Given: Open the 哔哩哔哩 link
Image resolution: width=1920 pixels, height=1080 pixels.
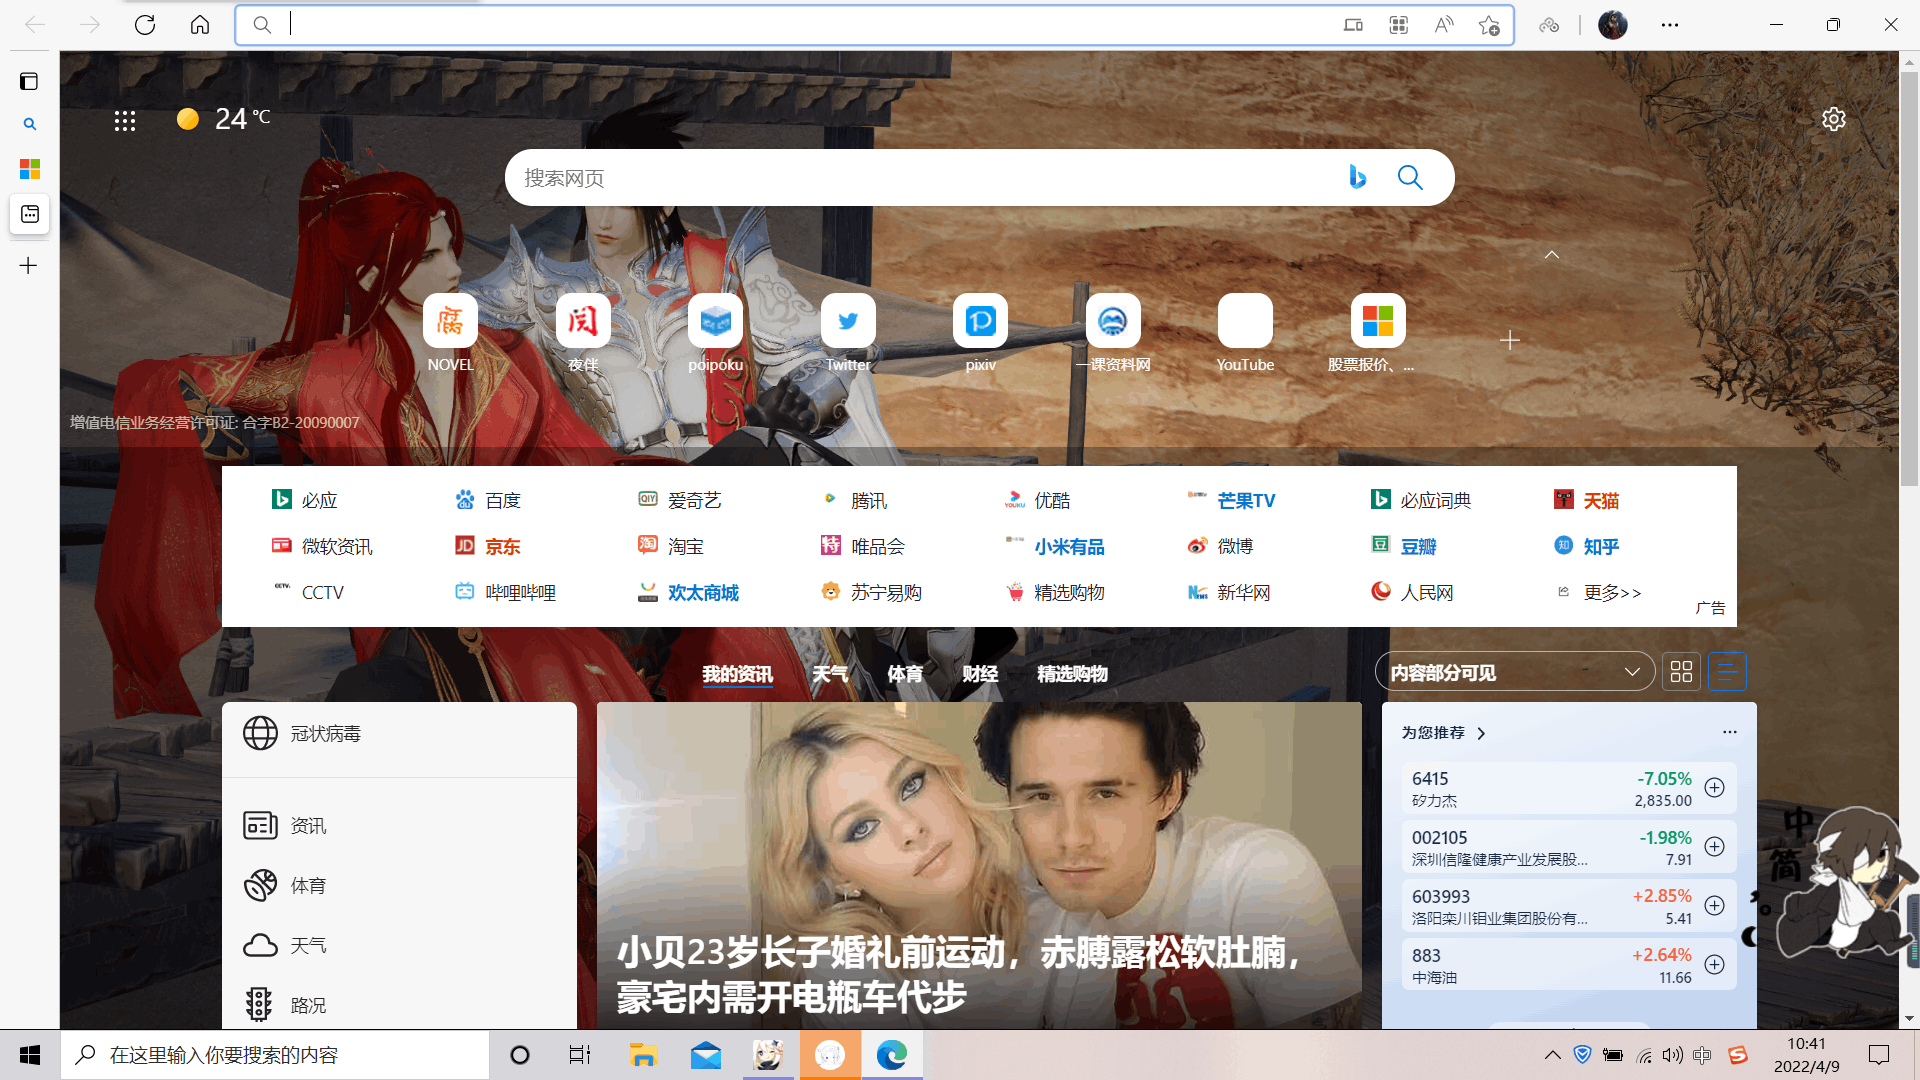Looking at the screenshot, I should (519, 593).
